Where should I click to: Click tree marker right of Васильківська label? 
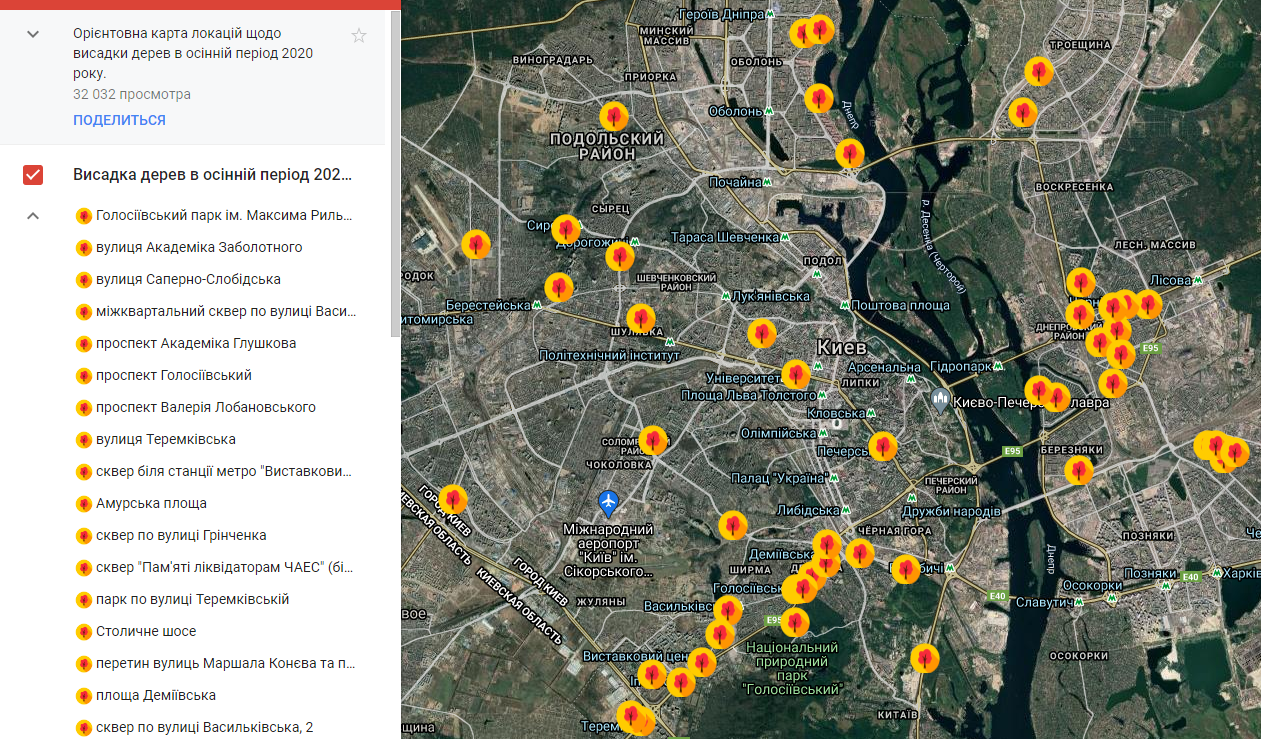728,610
